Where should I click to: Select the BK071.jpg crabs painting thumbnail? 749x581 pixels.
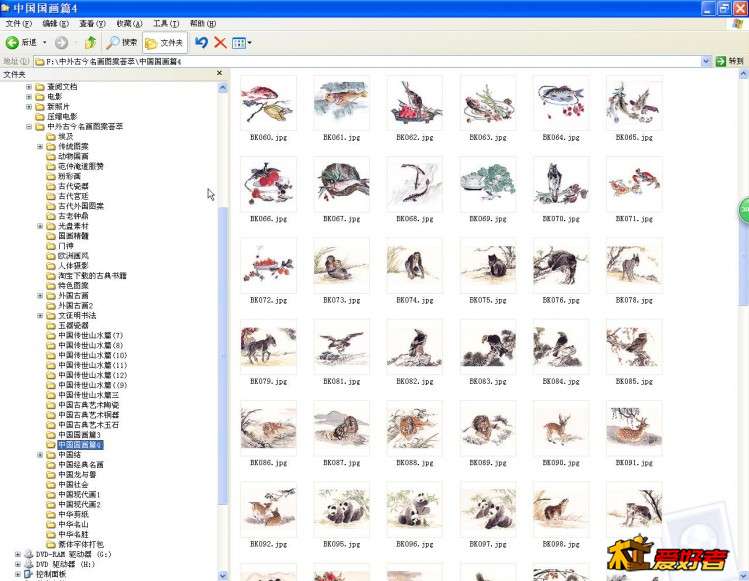point(634,184)
